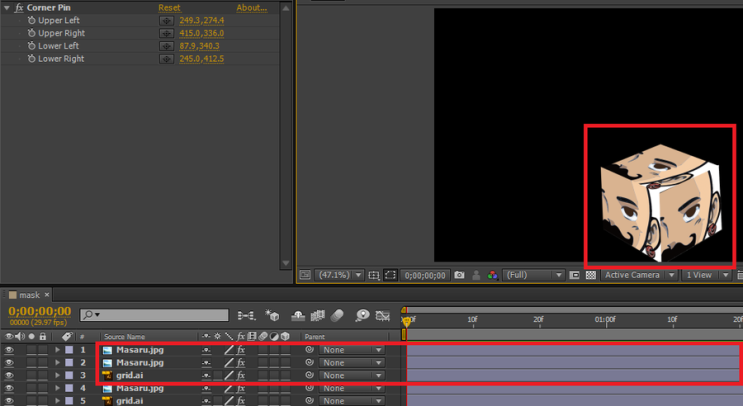This screenshot has height=406, width=743.
Task: Toggle motion blur switch on layer 2
Action: [263, 363]
